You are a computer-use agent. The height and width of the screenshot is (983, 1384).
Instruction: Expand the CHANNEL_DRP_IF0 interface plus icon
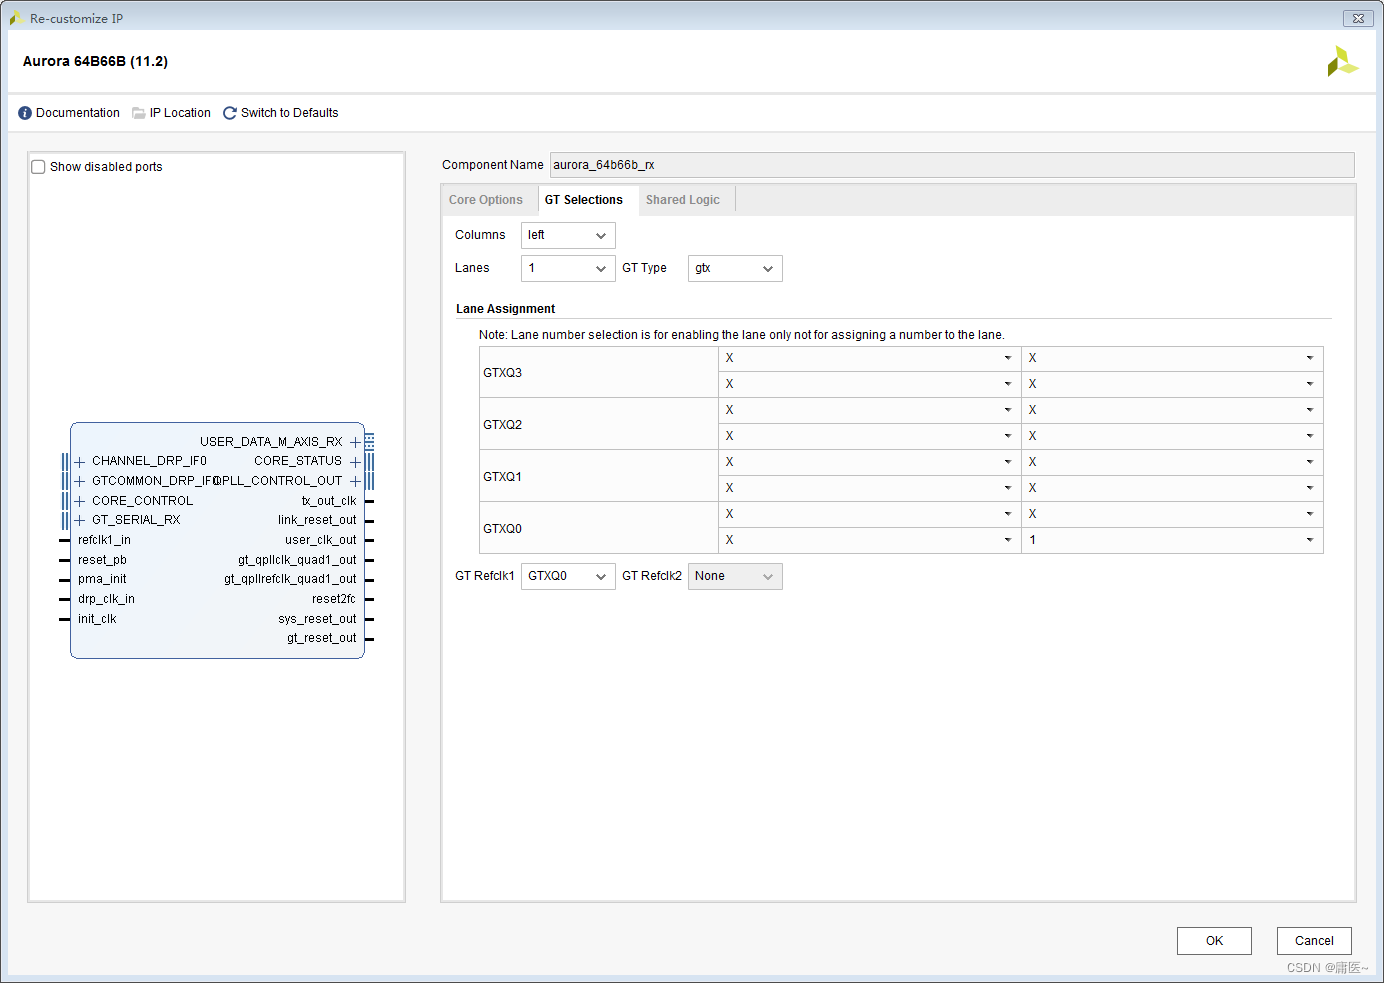click(80, 462)
